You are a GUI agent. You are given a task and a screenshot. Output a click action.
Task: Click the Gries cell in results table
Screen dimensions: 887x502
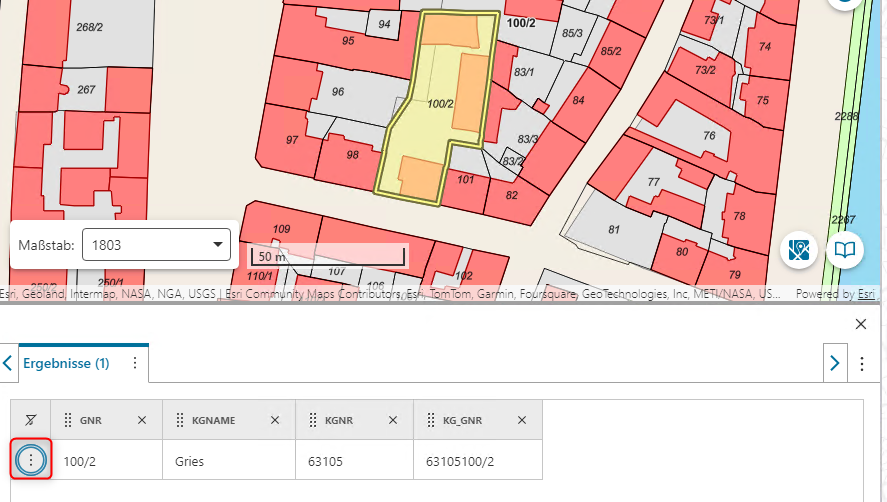(x=189, y=461)
